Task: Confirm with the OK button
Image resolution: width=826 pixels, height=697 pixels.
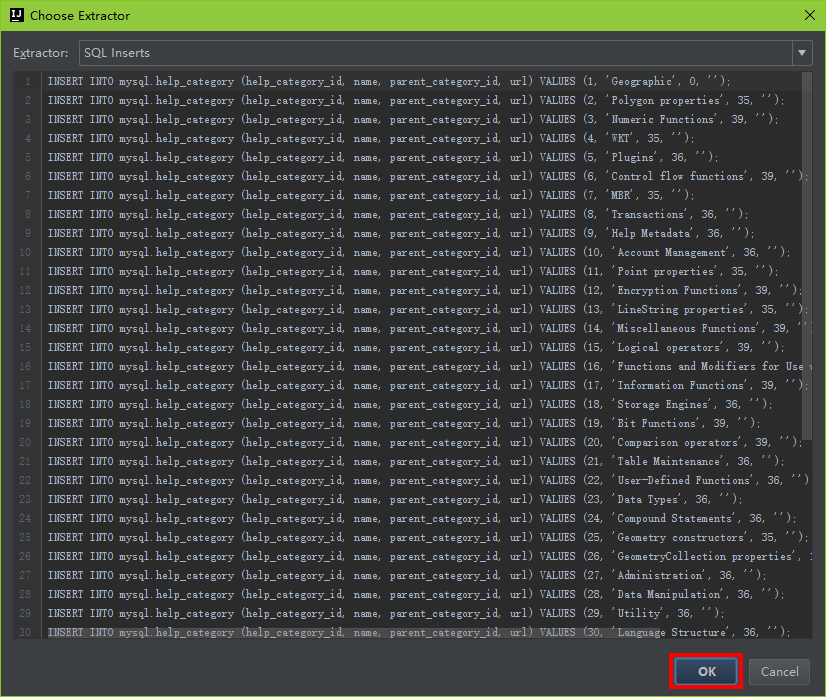Action: [x=706, y=672]
